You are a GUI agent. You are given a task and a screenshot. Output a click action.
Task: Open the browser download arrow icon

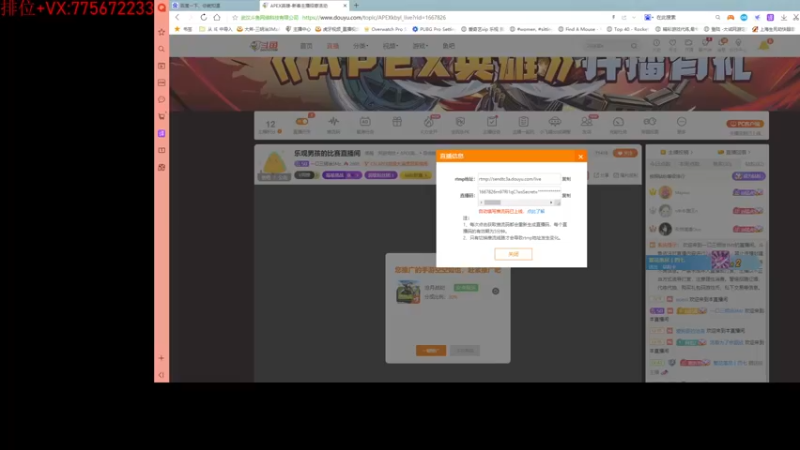coord(784,17)
